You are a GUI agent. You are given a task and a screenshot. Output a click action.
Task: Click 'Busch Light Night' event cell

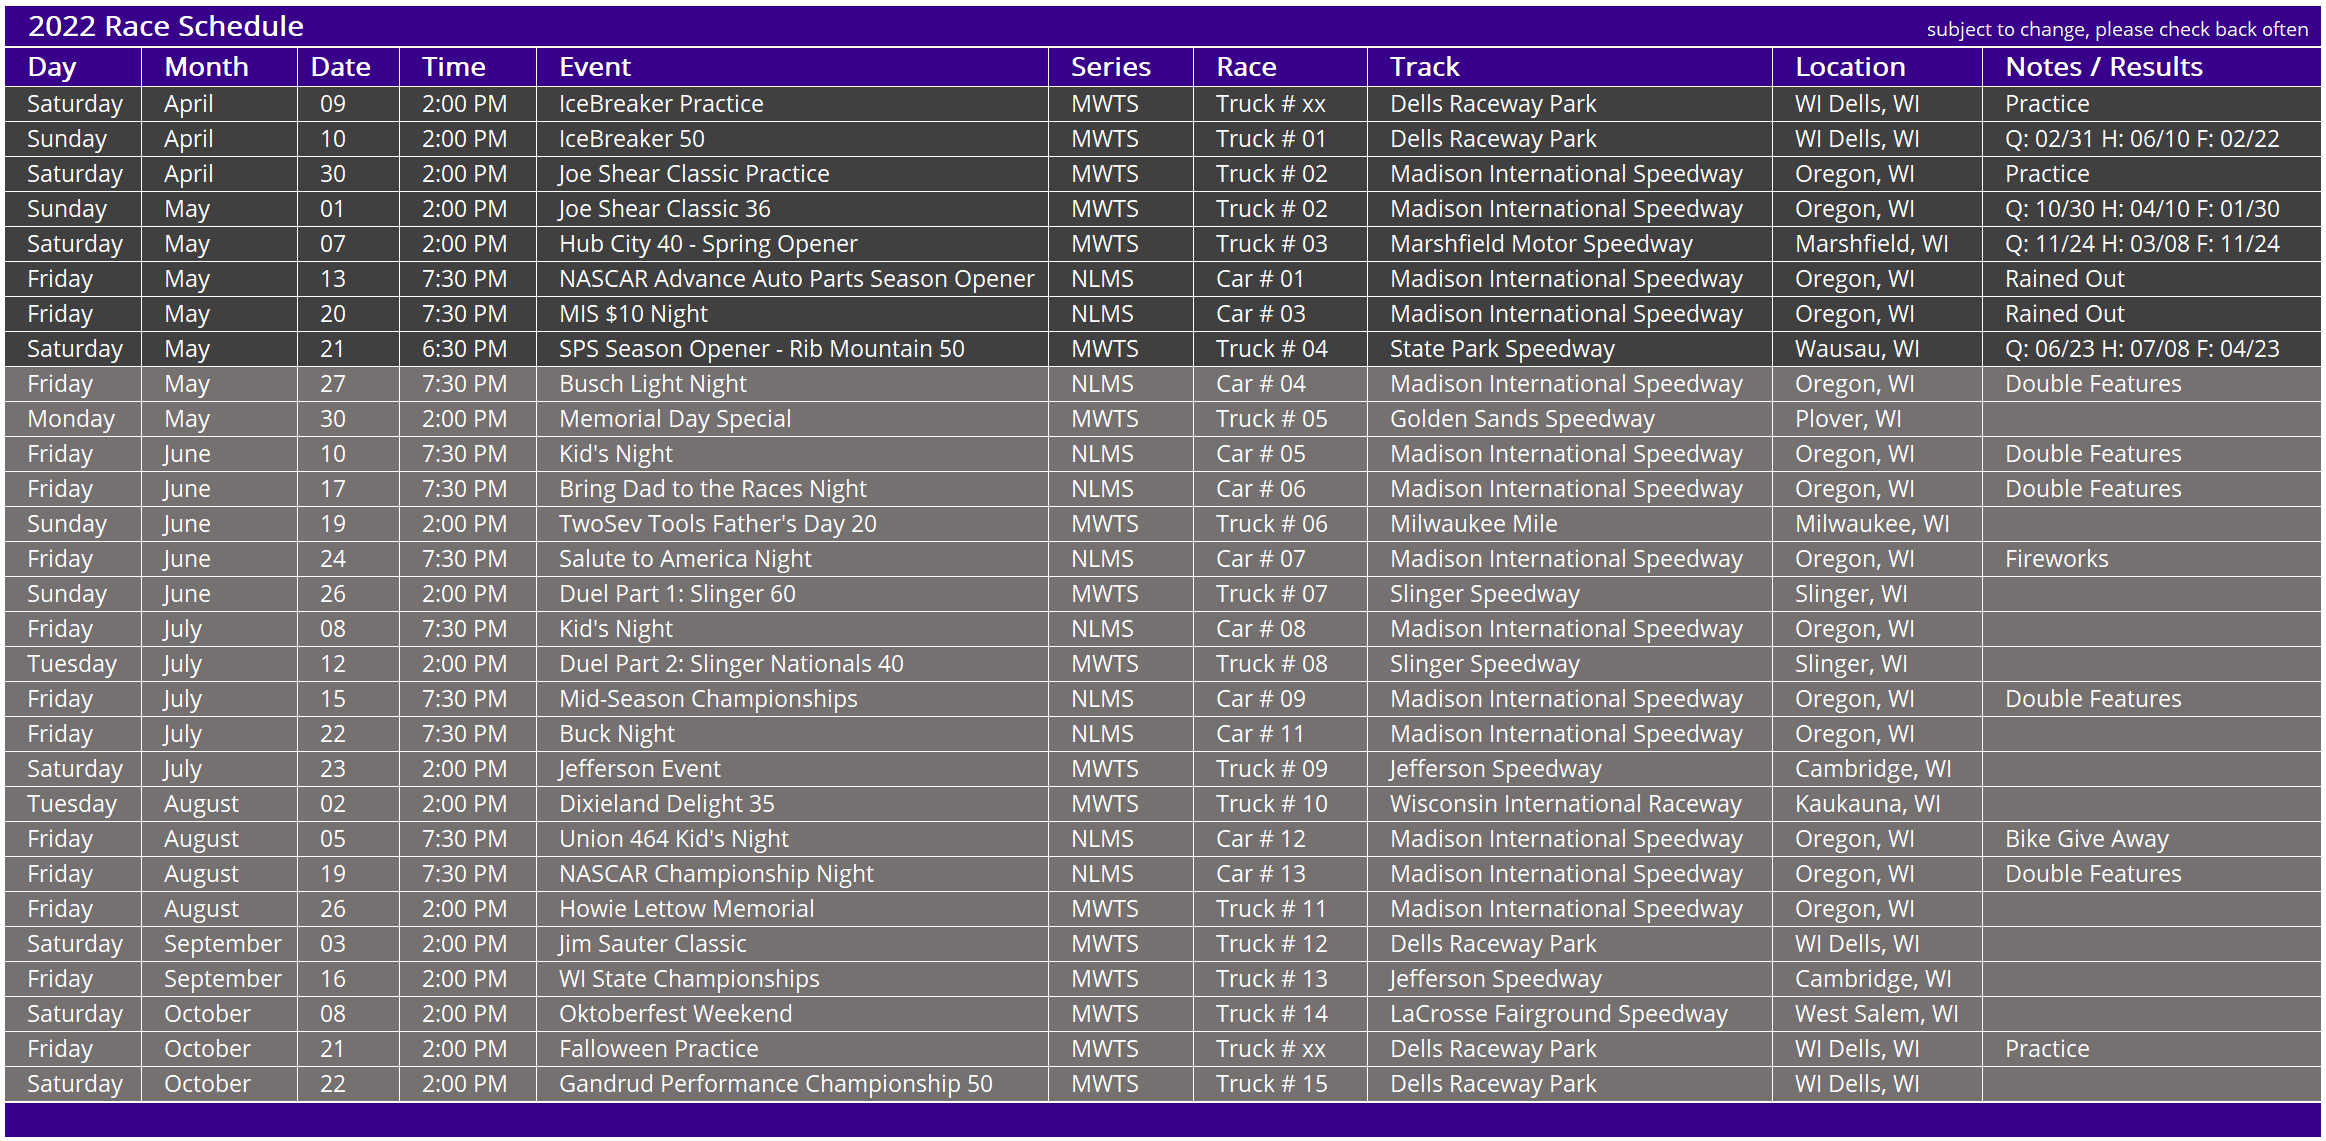point(653,384)
